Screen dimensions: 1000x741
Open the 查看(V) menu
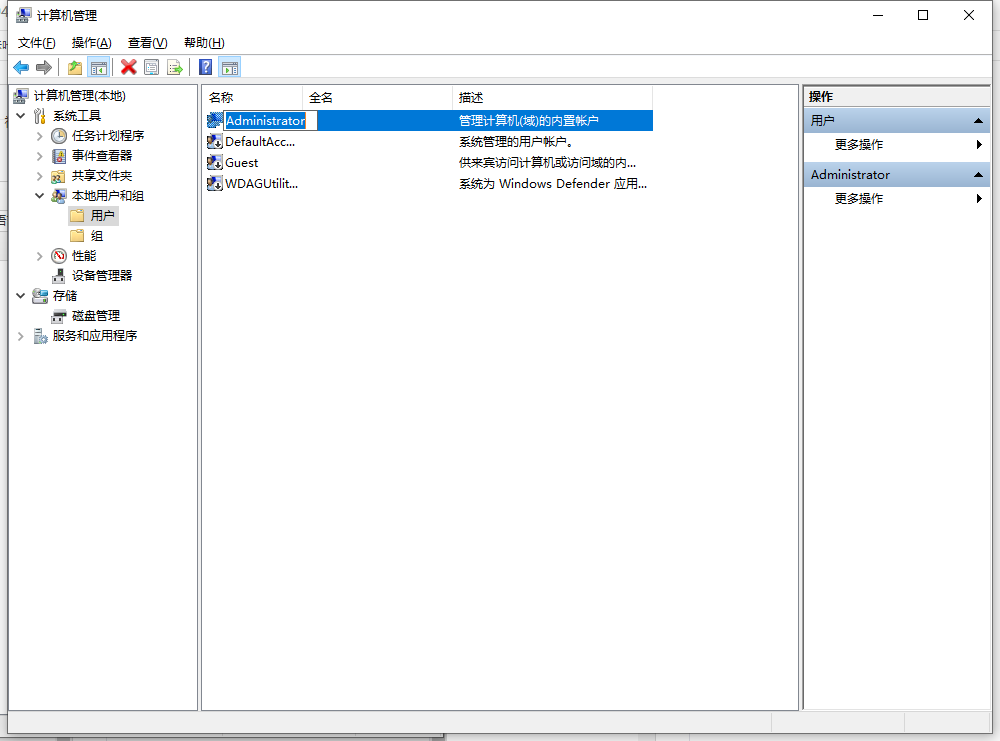click(x=147, y=42)
